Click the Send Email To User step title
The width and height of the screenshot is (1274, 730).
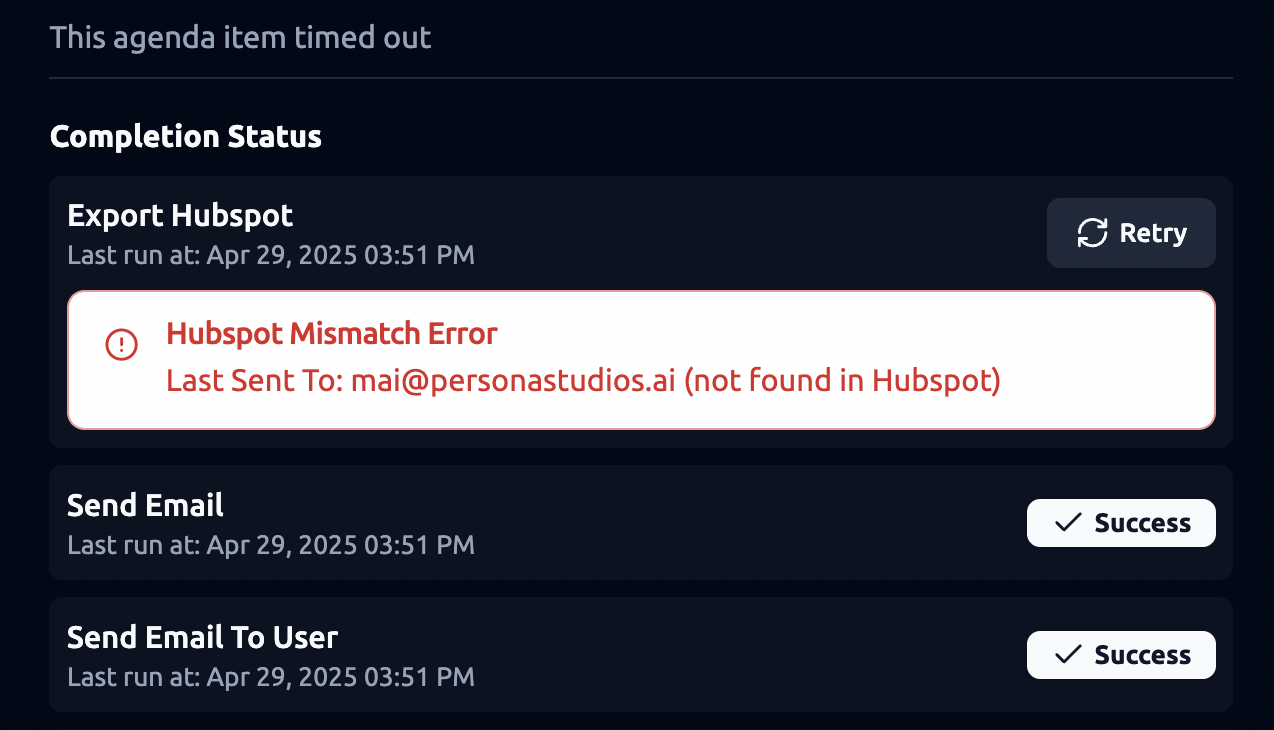(x=202, y=637)
